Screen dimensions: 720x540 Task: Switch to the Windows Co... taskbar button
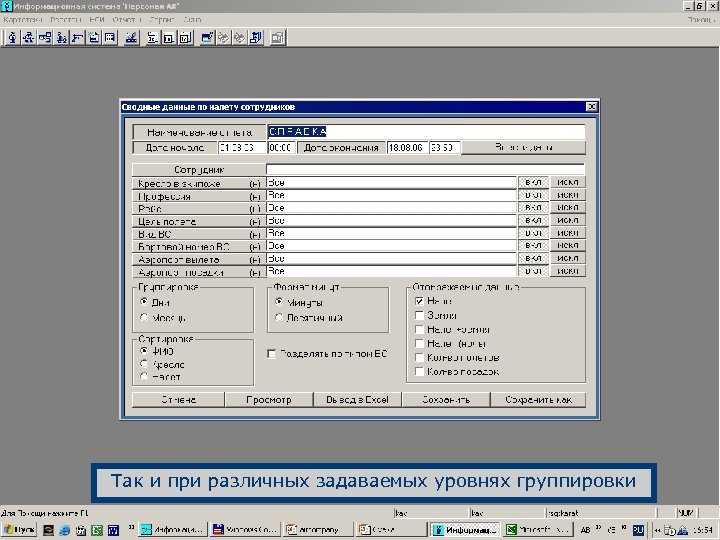pyautogui.click(x=245, y=530)
